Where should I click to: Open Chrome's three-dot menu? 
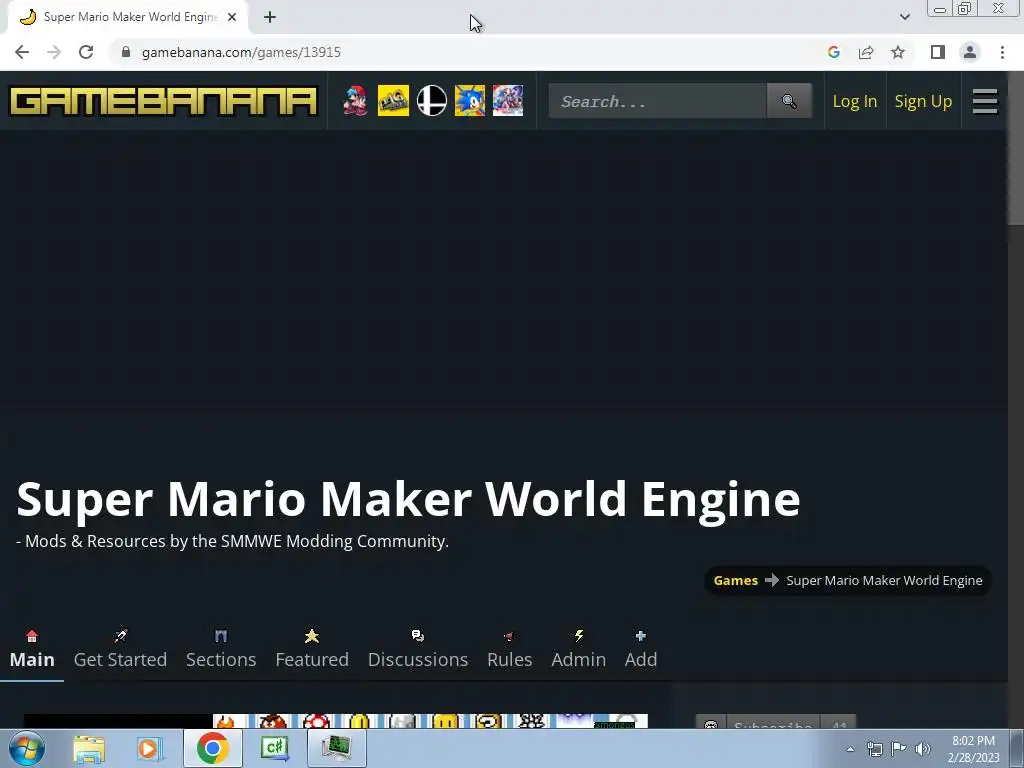pos(1002,52)
